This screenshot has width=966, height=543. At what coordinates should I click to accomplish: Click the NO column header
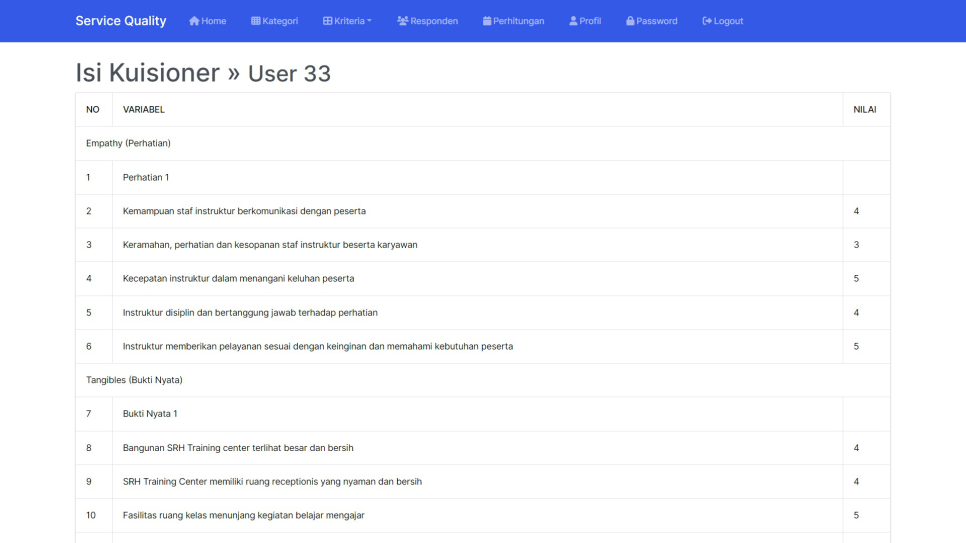(x=92, y=110)
